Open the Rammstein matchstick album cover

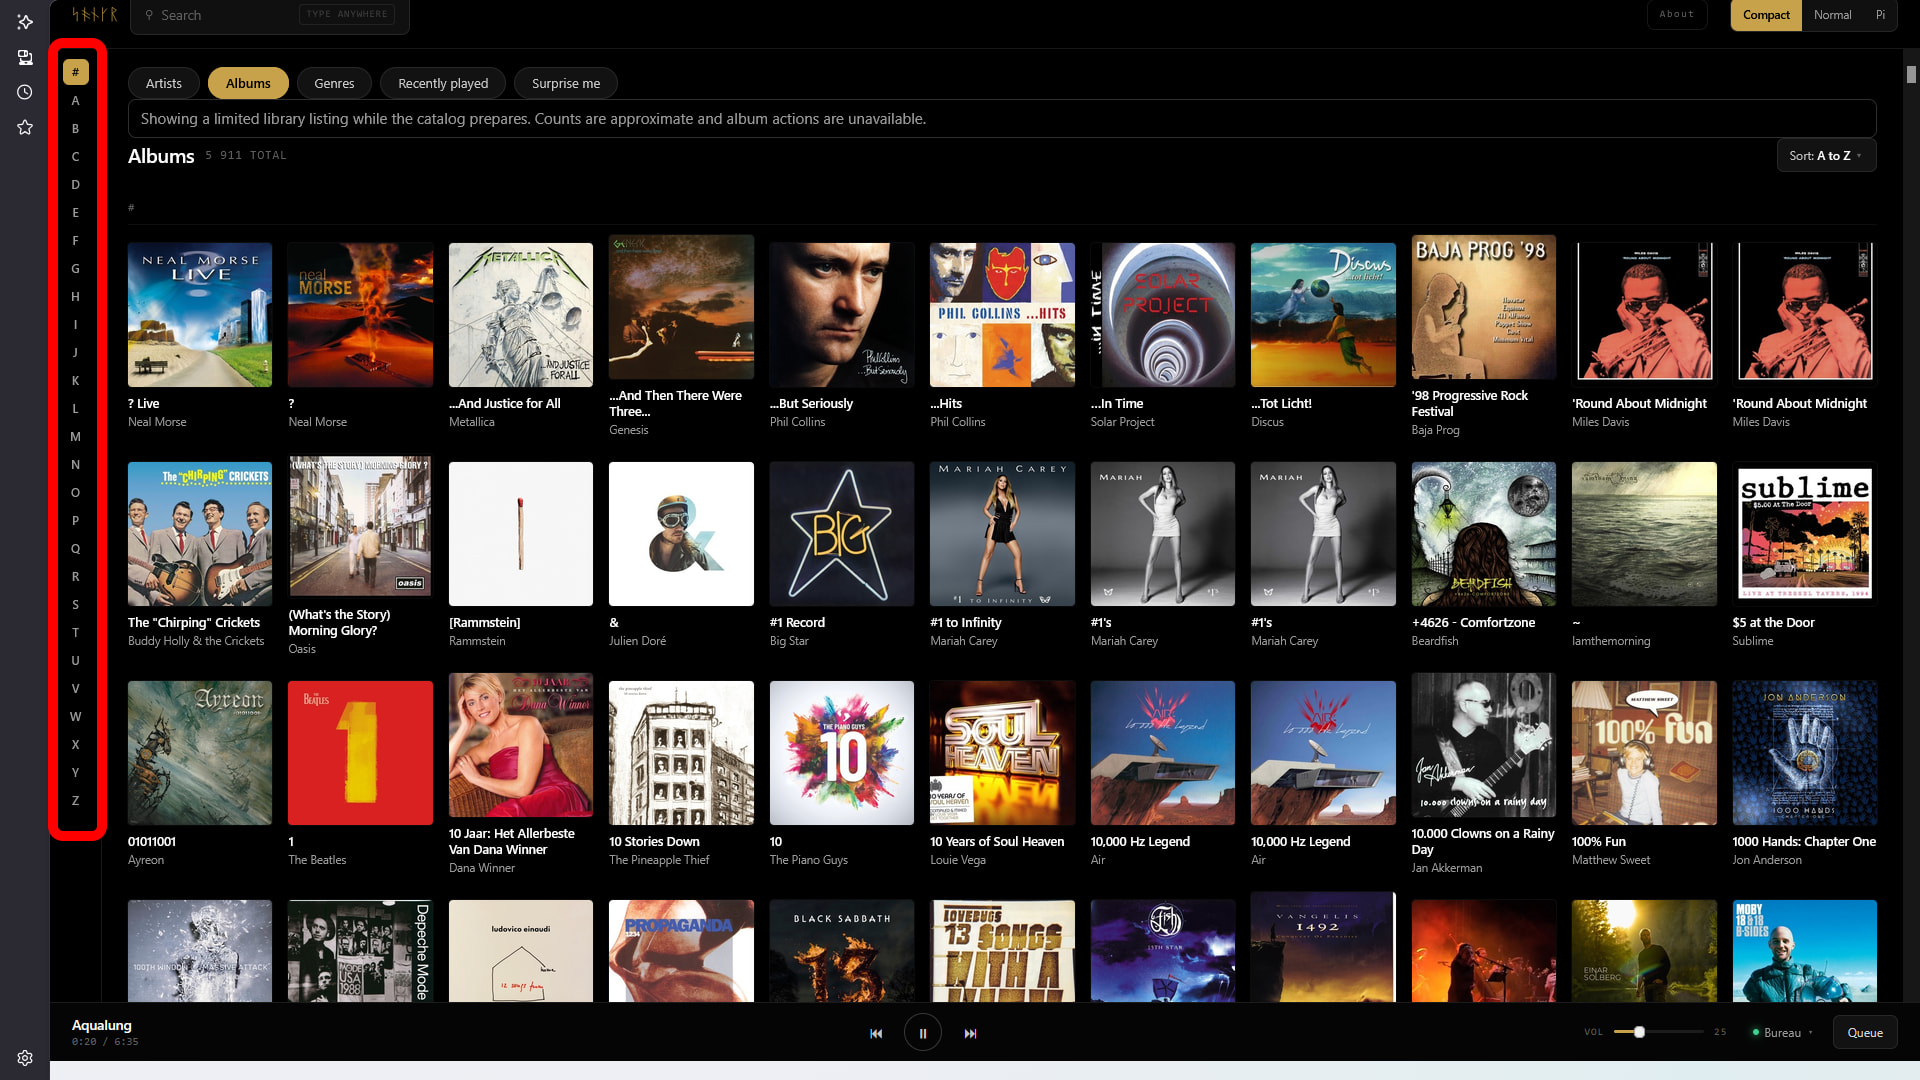click(521, 534)
